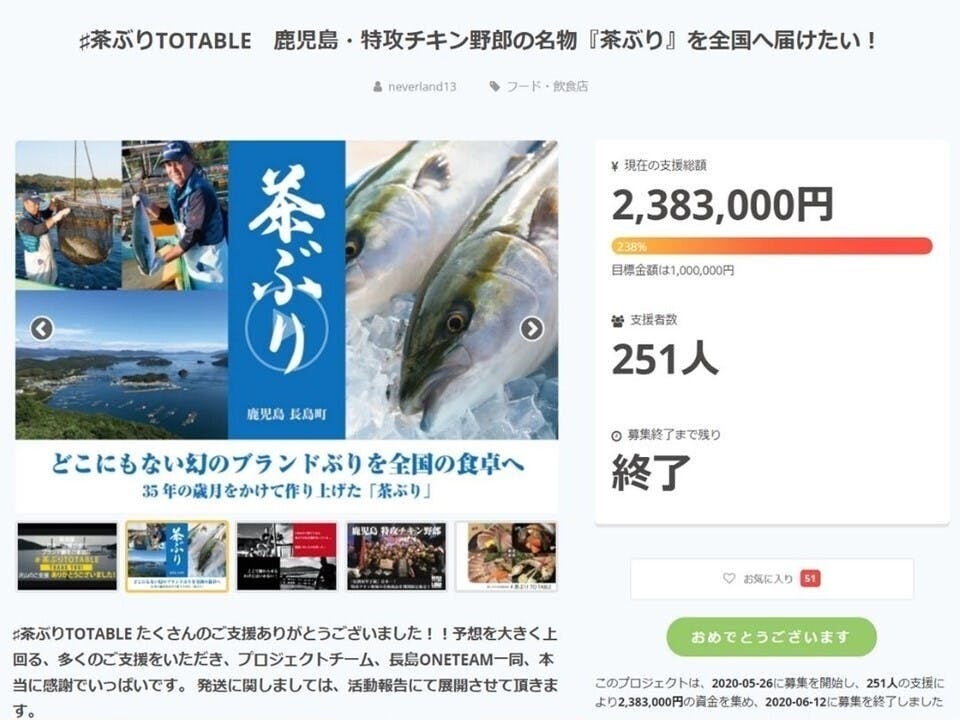
Task: Click the green おめでとうございます button
Action: pyautogui.click(x=771, y=637)
